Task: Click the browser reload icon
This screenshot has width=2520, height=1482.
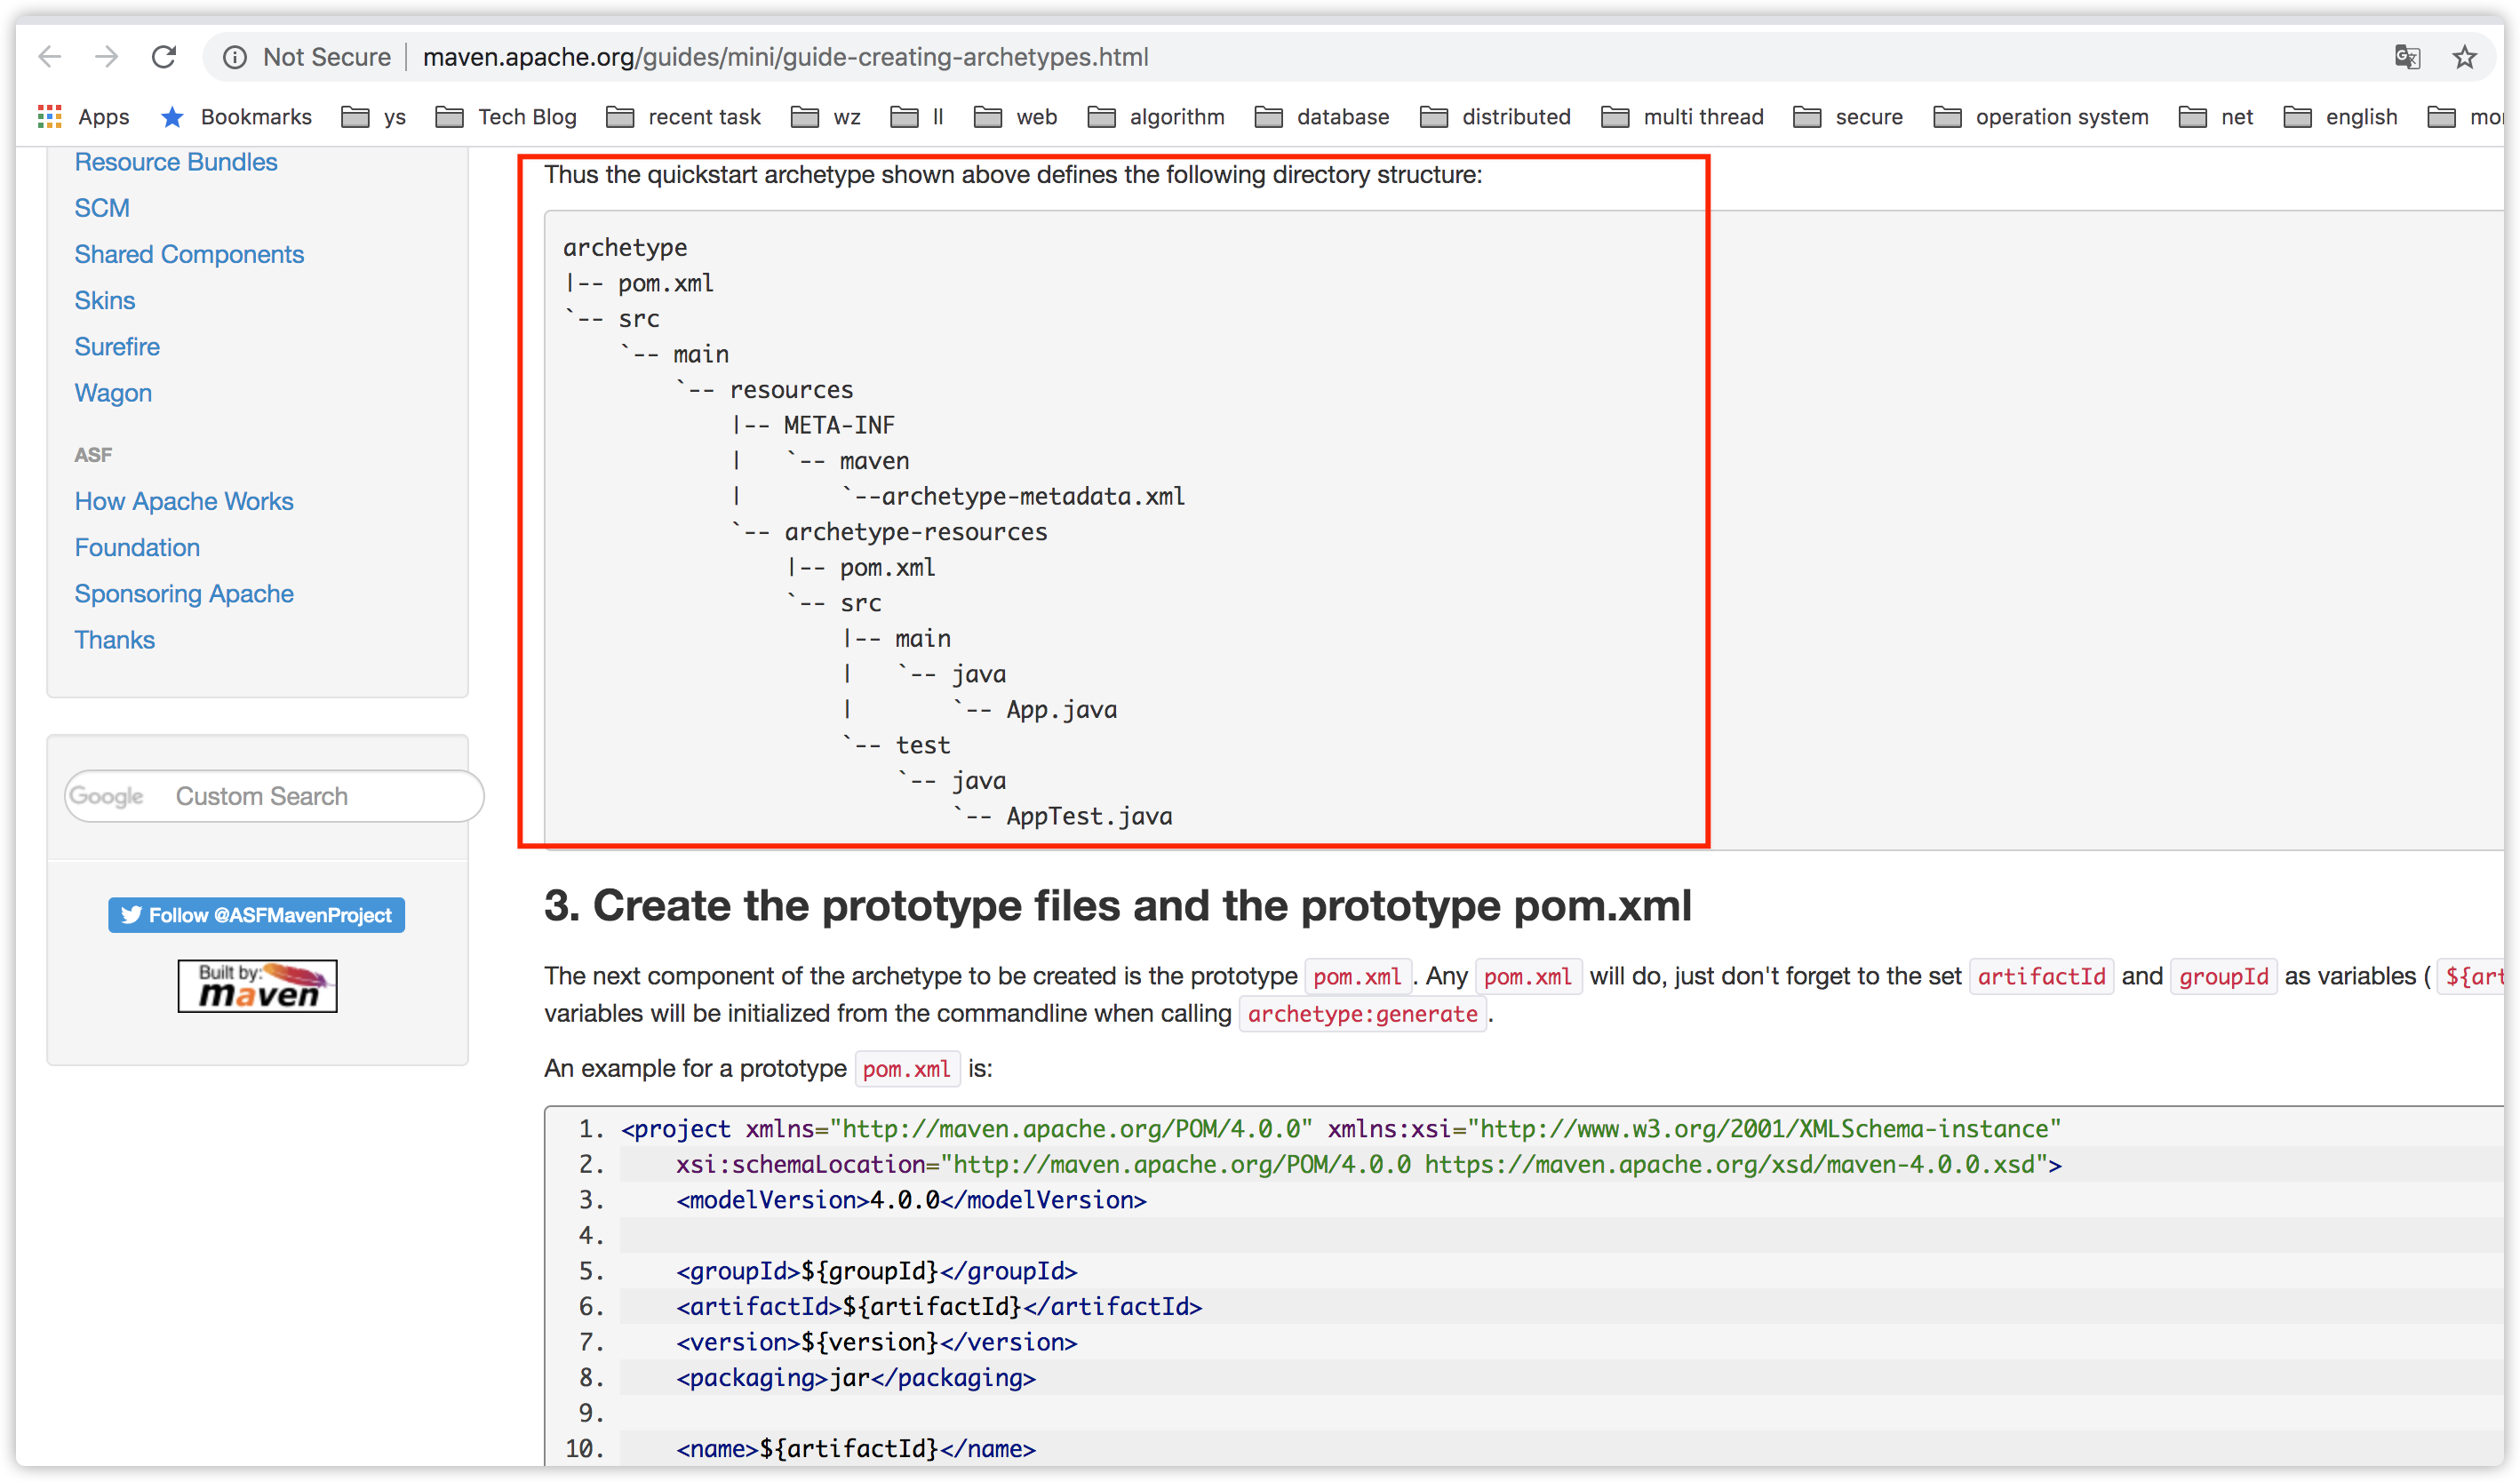Action: [x=164, y=57]
